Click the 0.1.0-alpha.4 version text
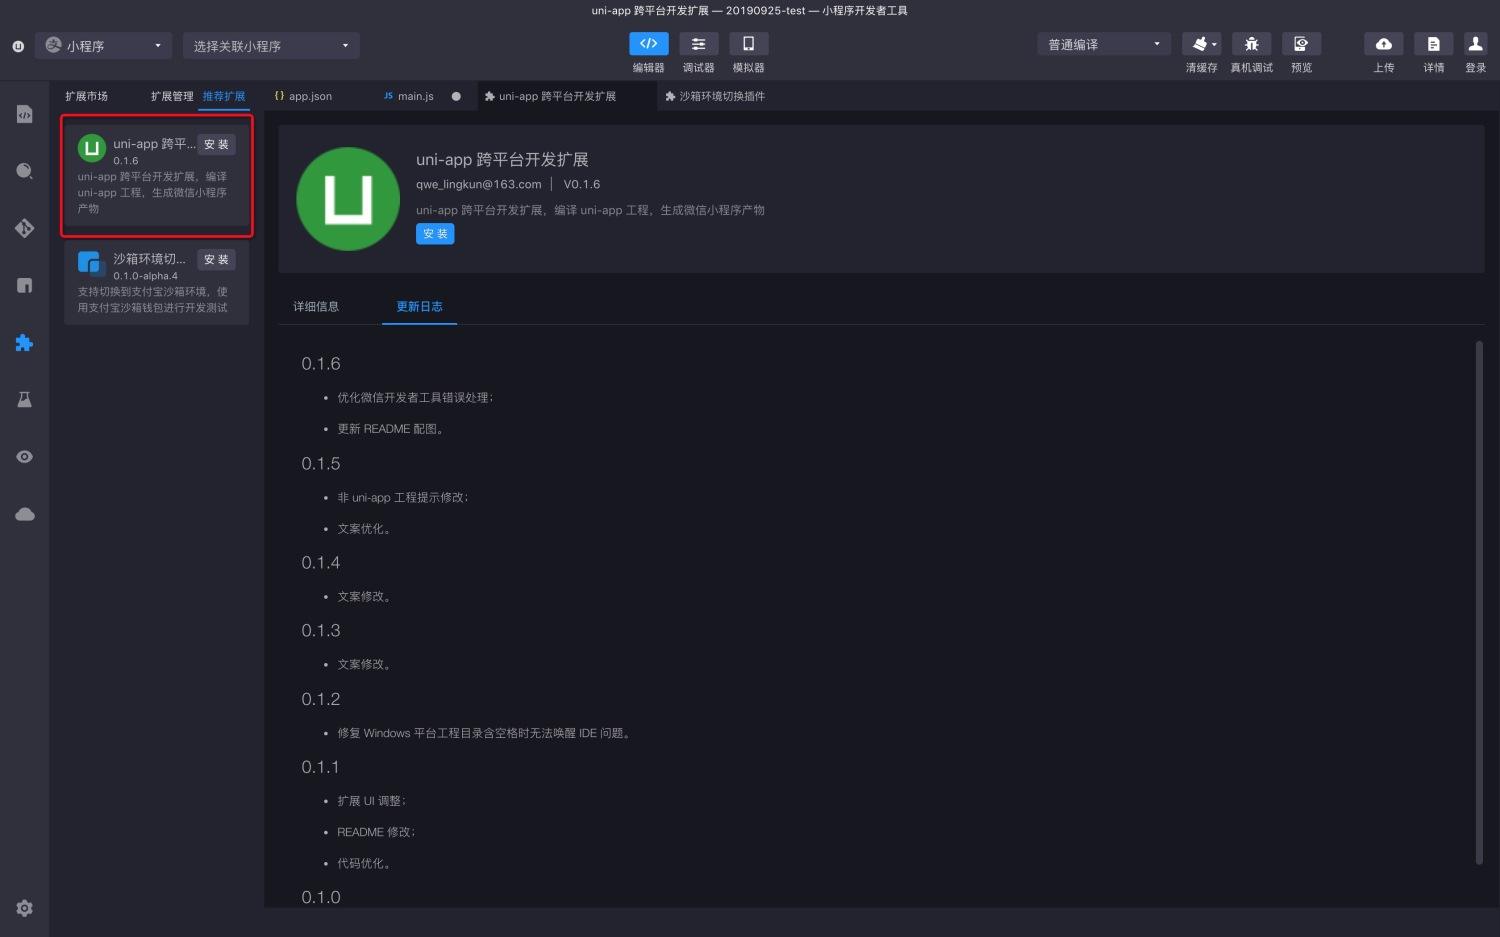Screen dimensions: 1500x937 click(x=145, y=276)
